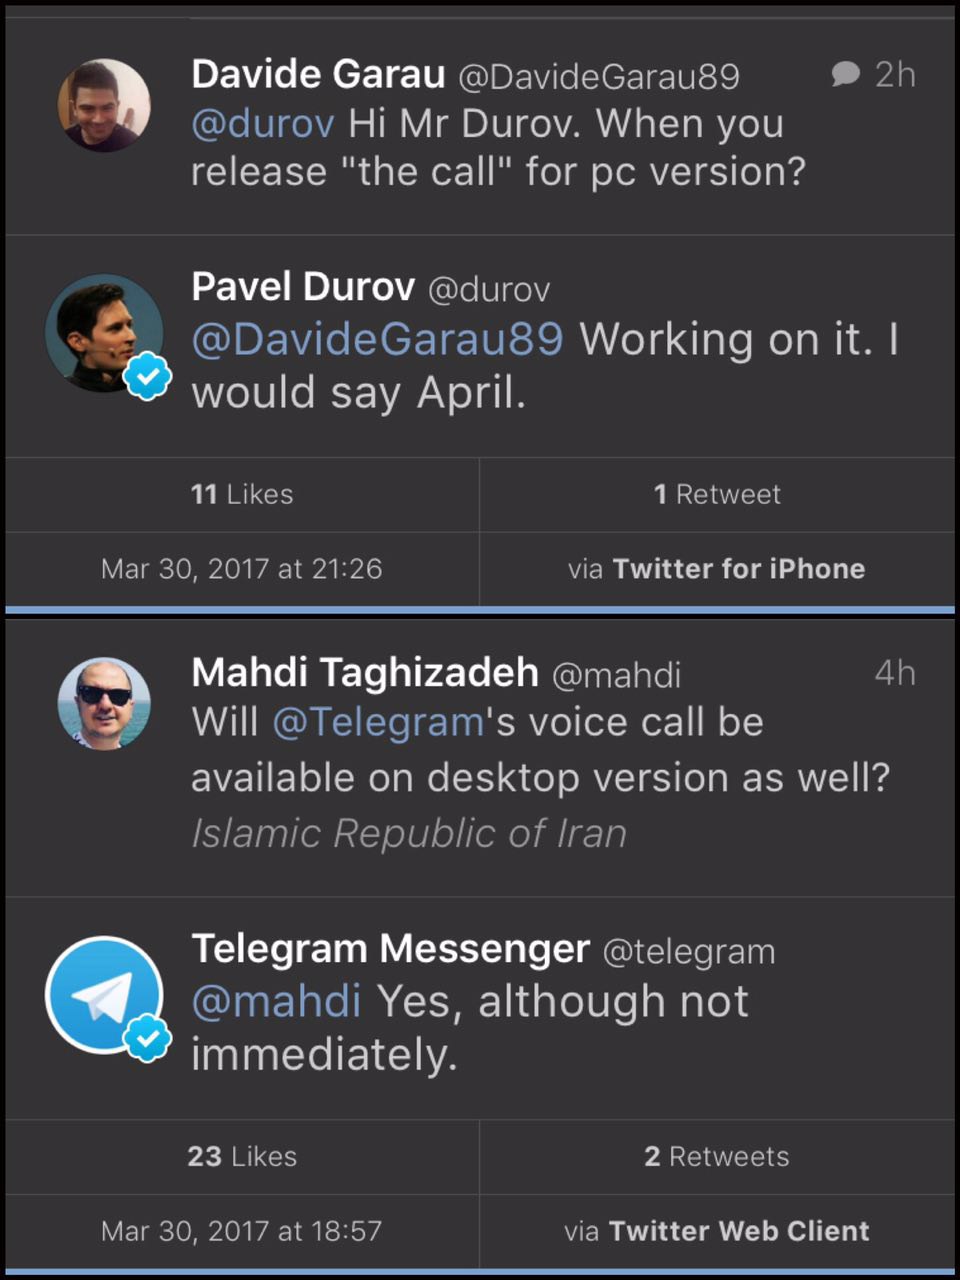
Task: View the 1 Retweet list
Action: (717, 494)
